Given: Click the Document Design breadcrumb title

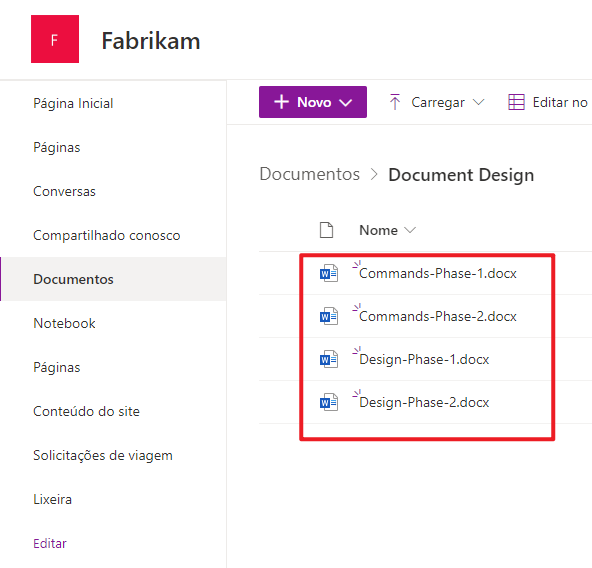Looking at the screenshot, I should tap(461, 175).
